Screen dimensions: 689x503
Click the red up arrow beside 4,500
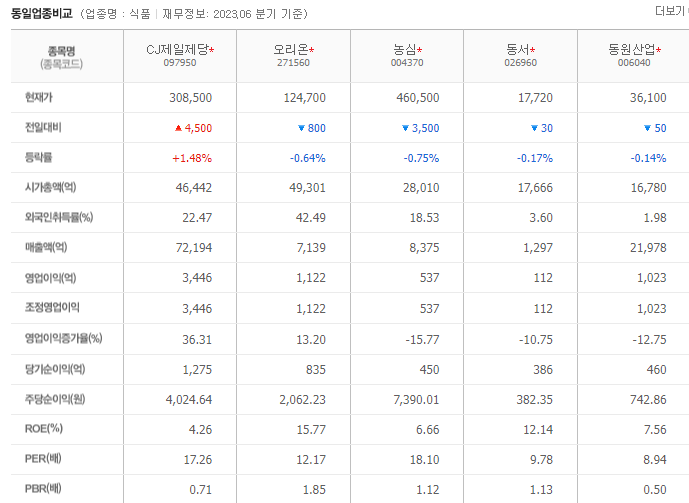coord(178,128)
